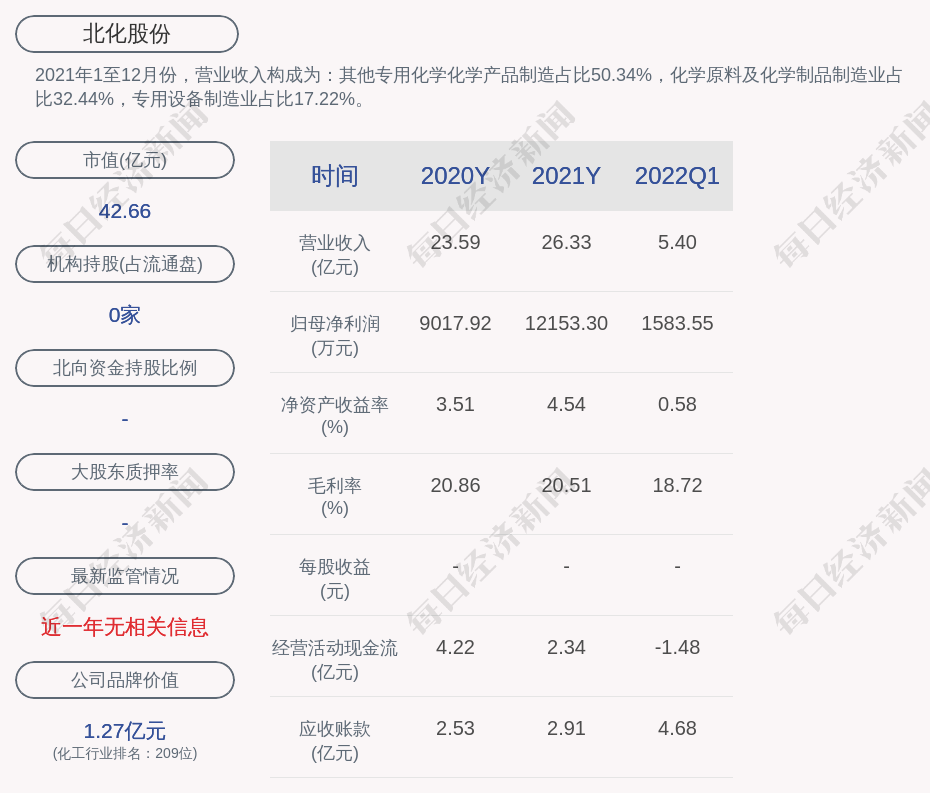Click the revenue composition paragraph starting 2021年1至12月份
Viewport: 930px width, 793px height.
click(x=469, y=87)
